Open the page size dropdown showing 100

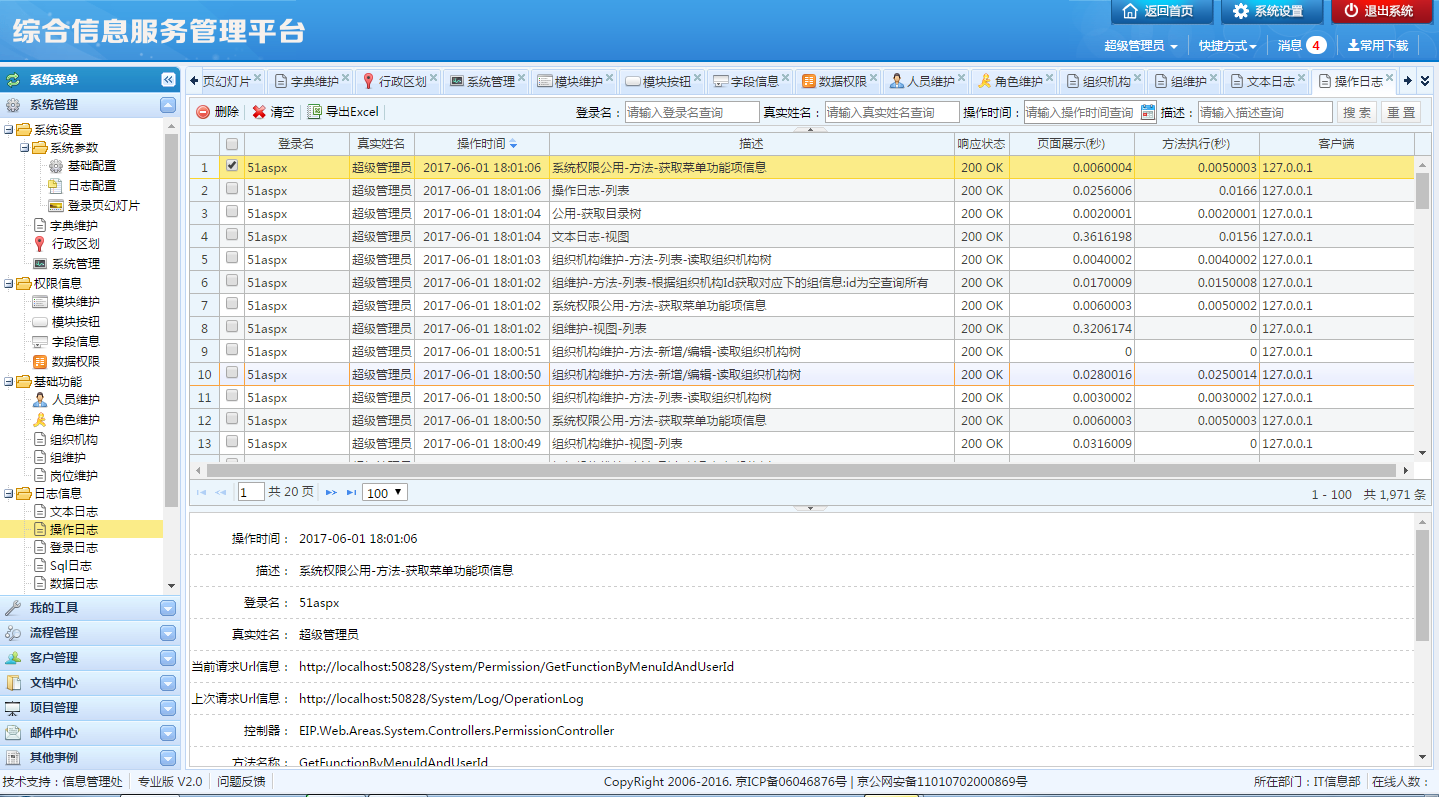point(385,493)
